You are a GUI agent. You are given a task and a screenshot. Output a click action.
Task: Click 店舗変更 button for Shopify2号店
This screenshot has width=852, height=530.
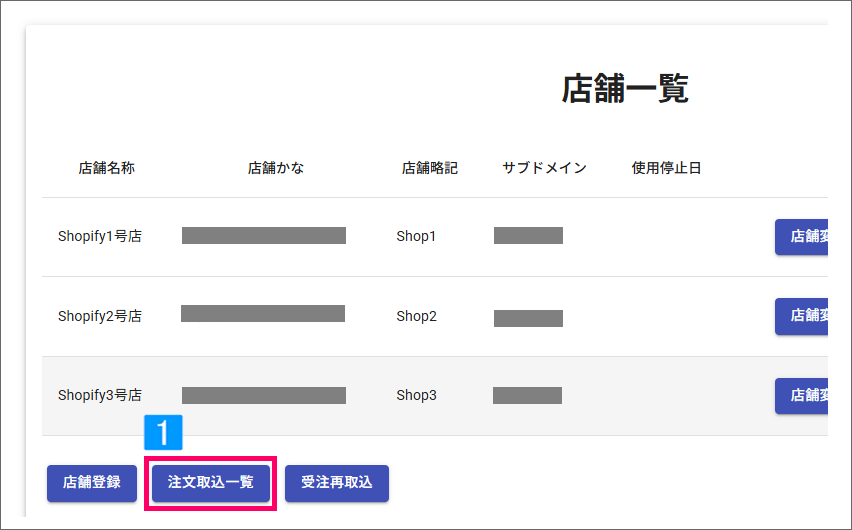[x=801, y=316]
